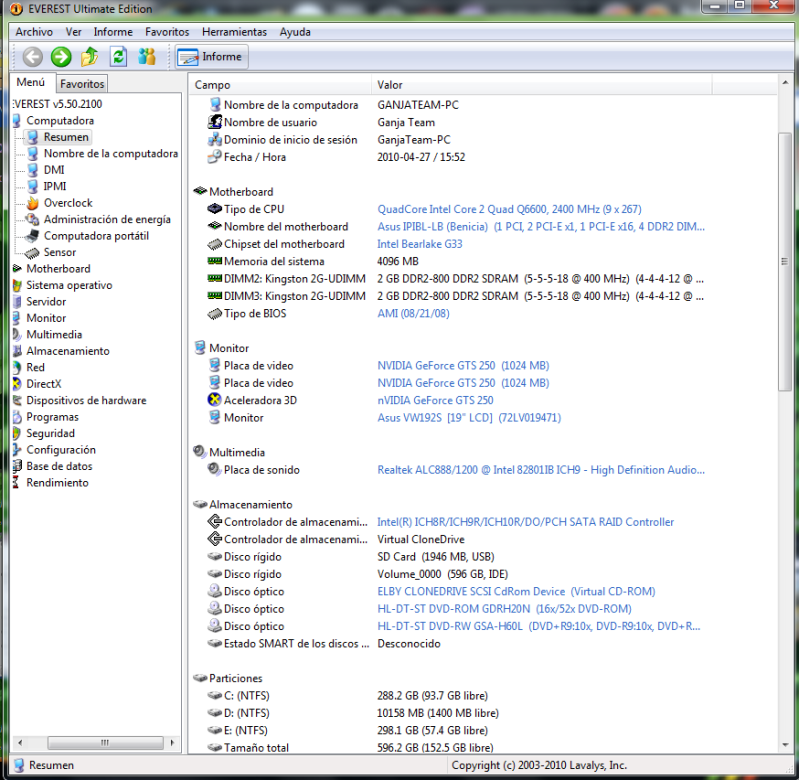This screenshot has width=799, height=780.
Task: Click the scroll down arrow of details pane
Action: pos(785,745)
